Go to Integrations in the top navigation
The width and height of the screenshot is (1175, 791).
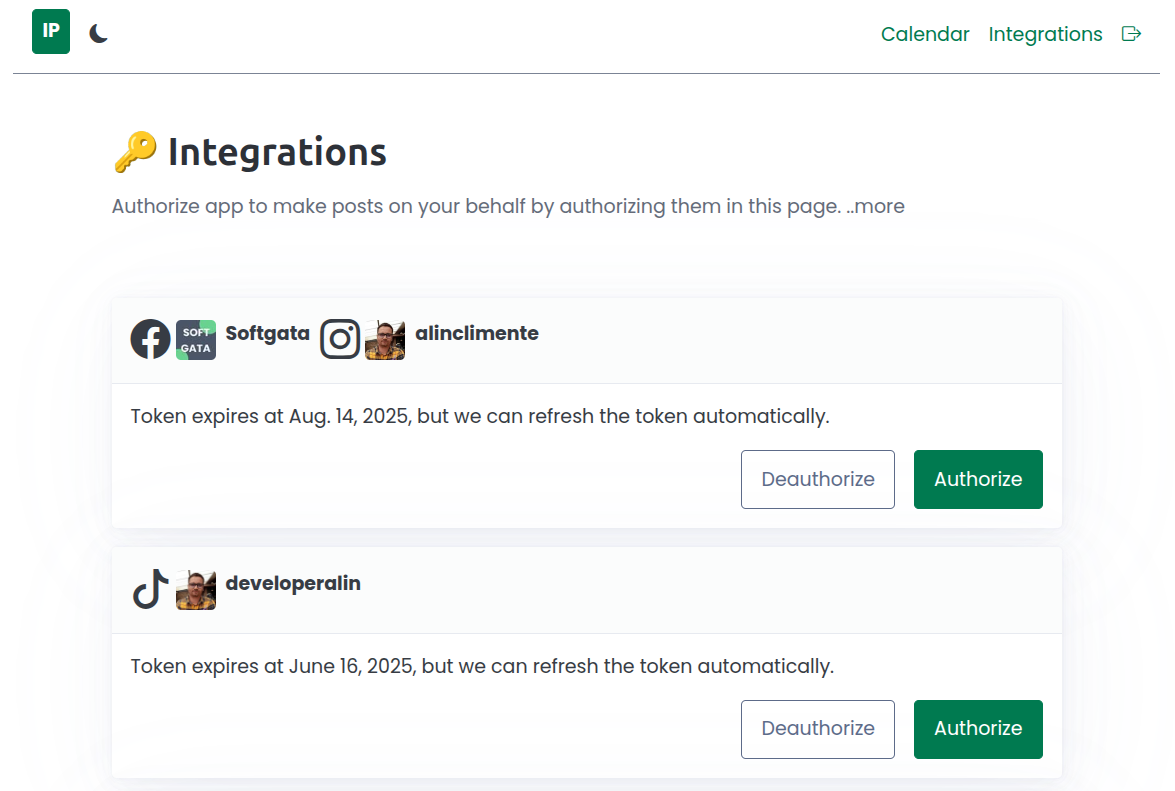pos(1045,34)
